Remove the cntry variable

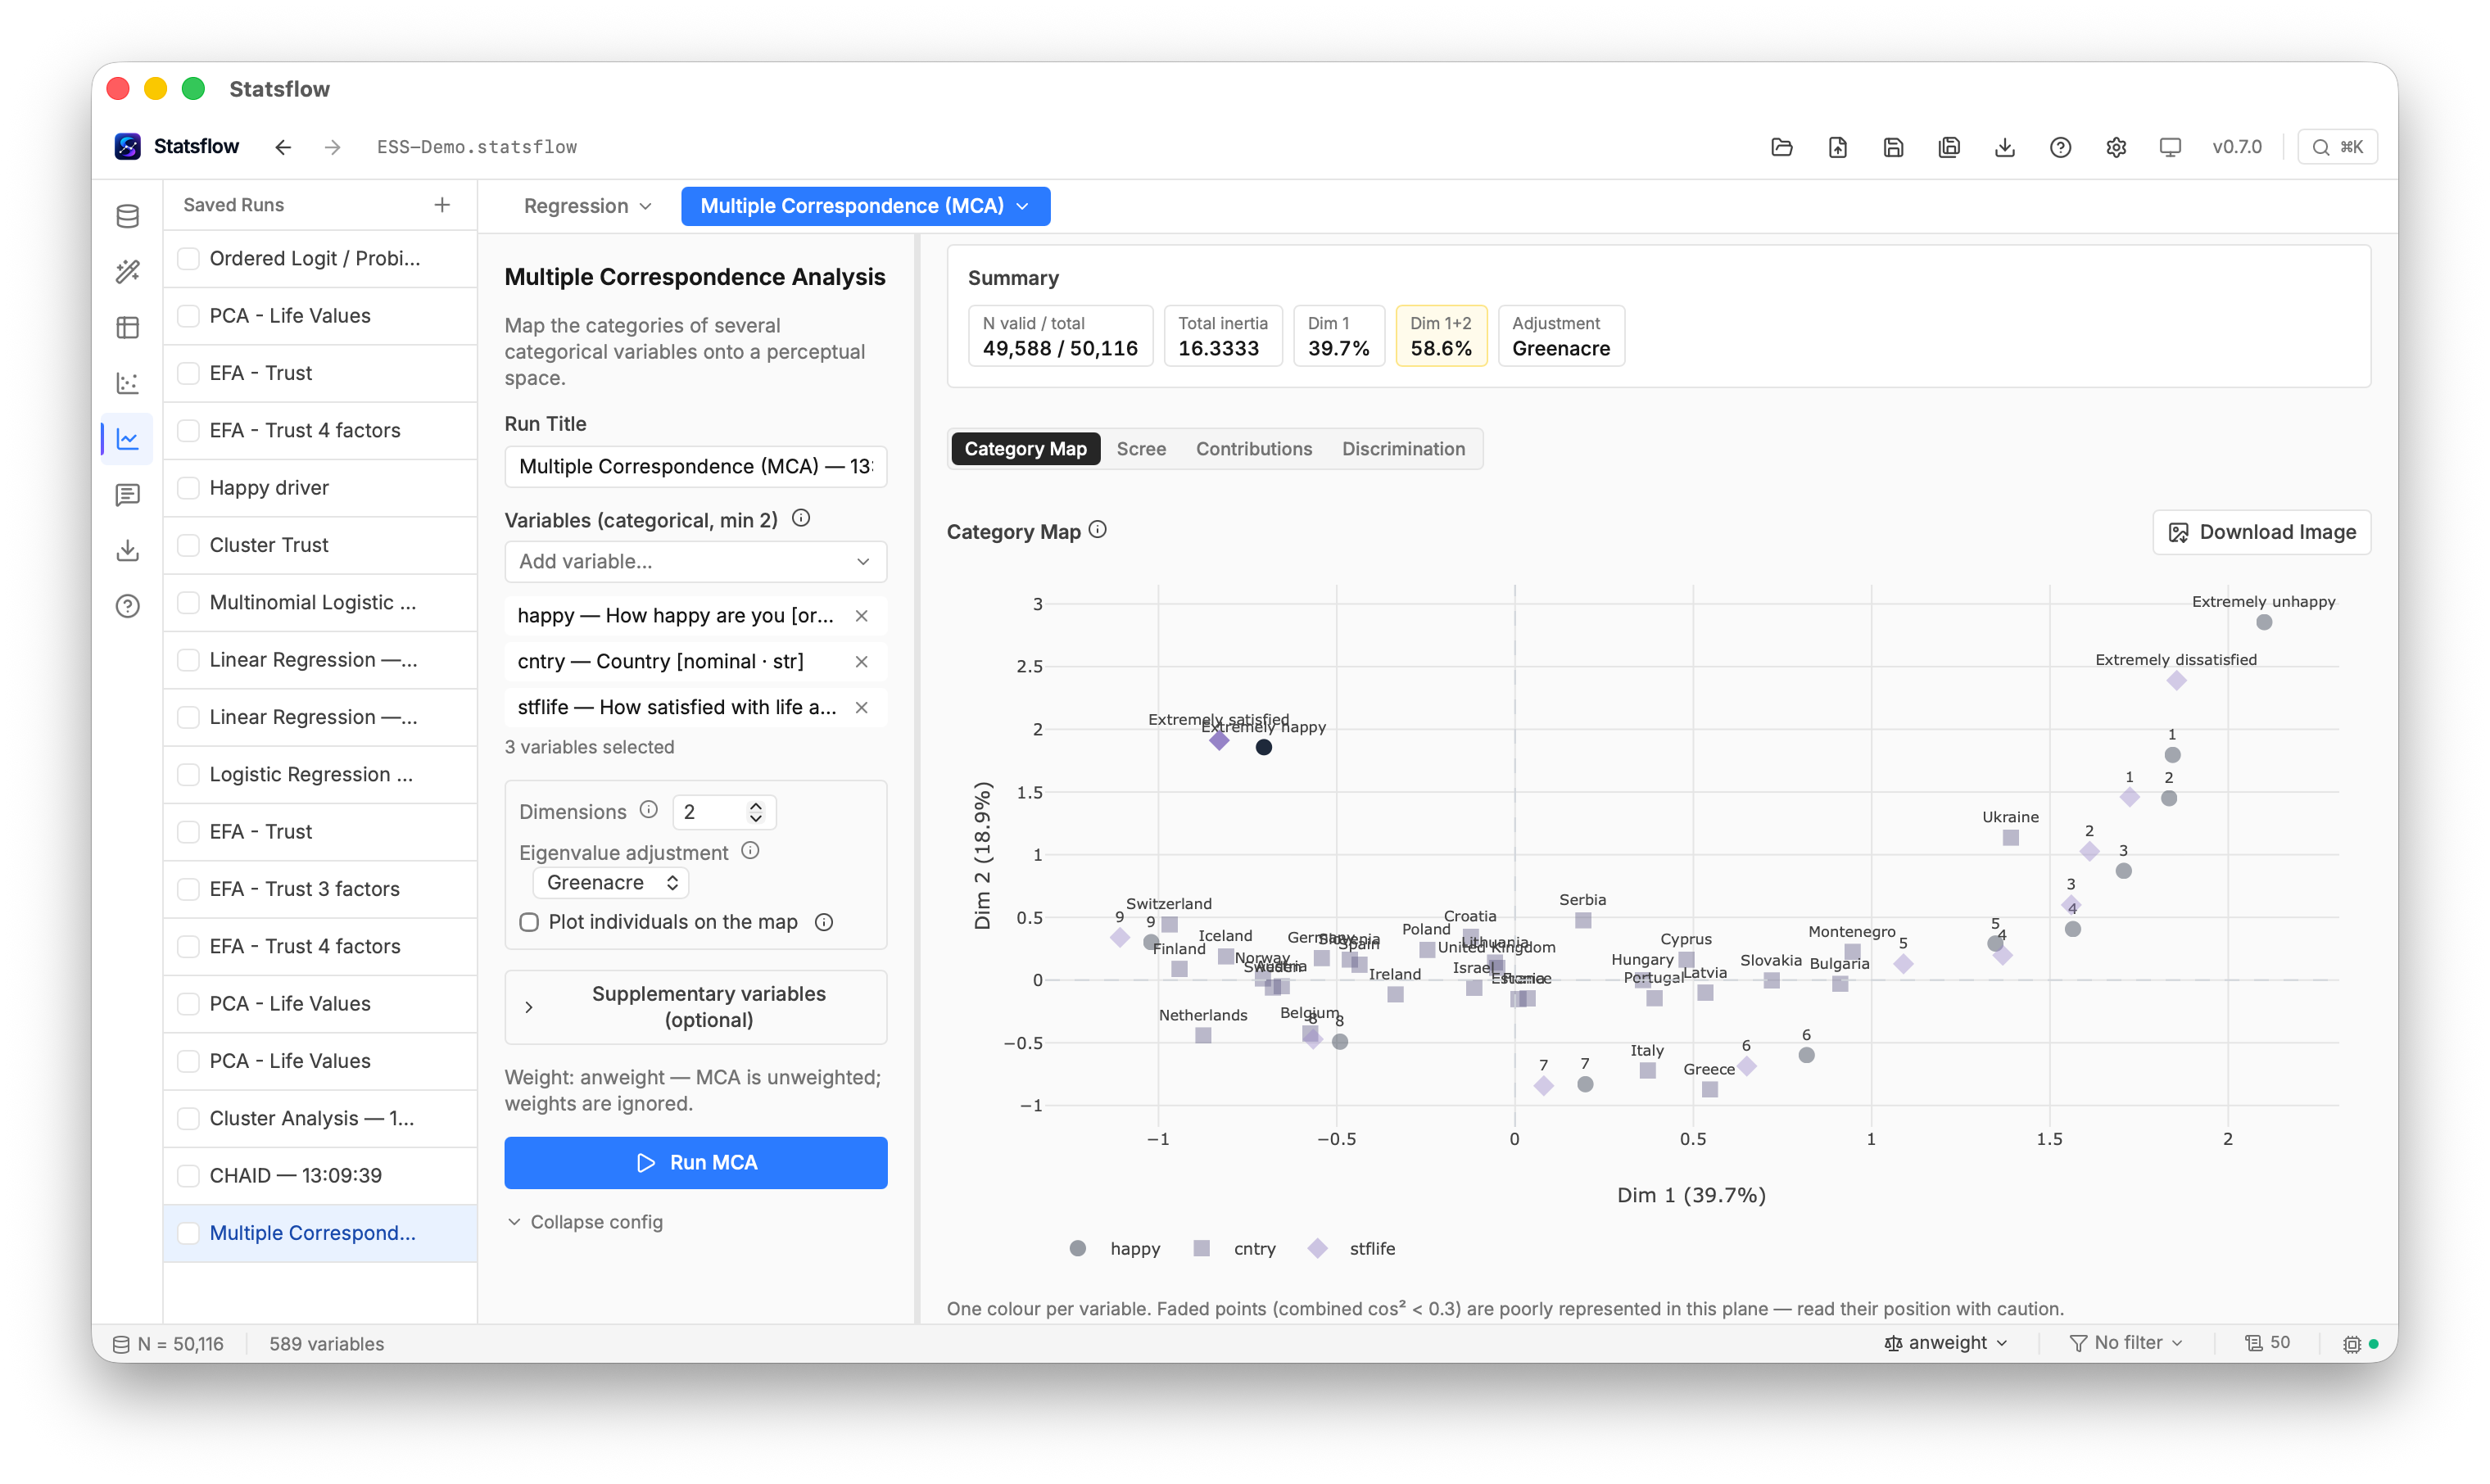[862, 662]
